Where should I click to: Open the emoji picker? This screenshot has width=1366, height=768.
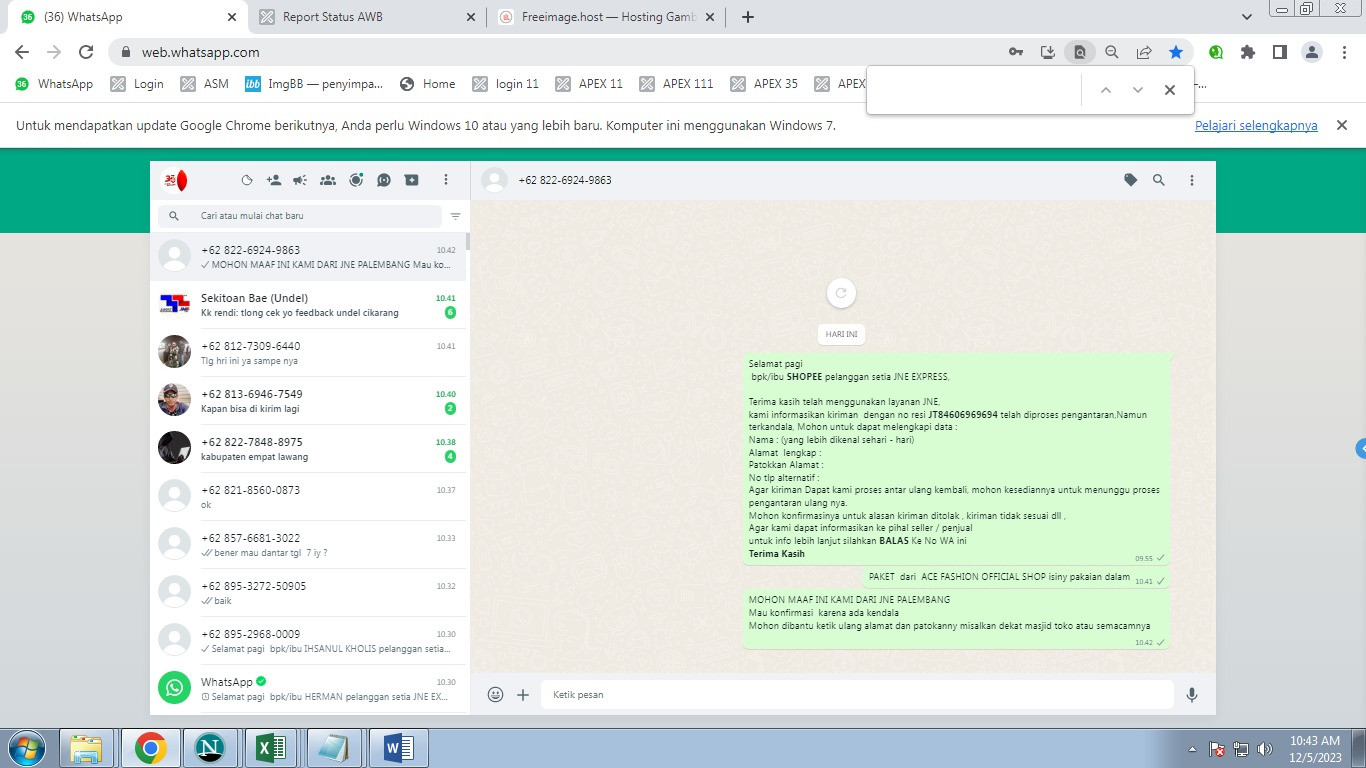click(x=495, y=694)
